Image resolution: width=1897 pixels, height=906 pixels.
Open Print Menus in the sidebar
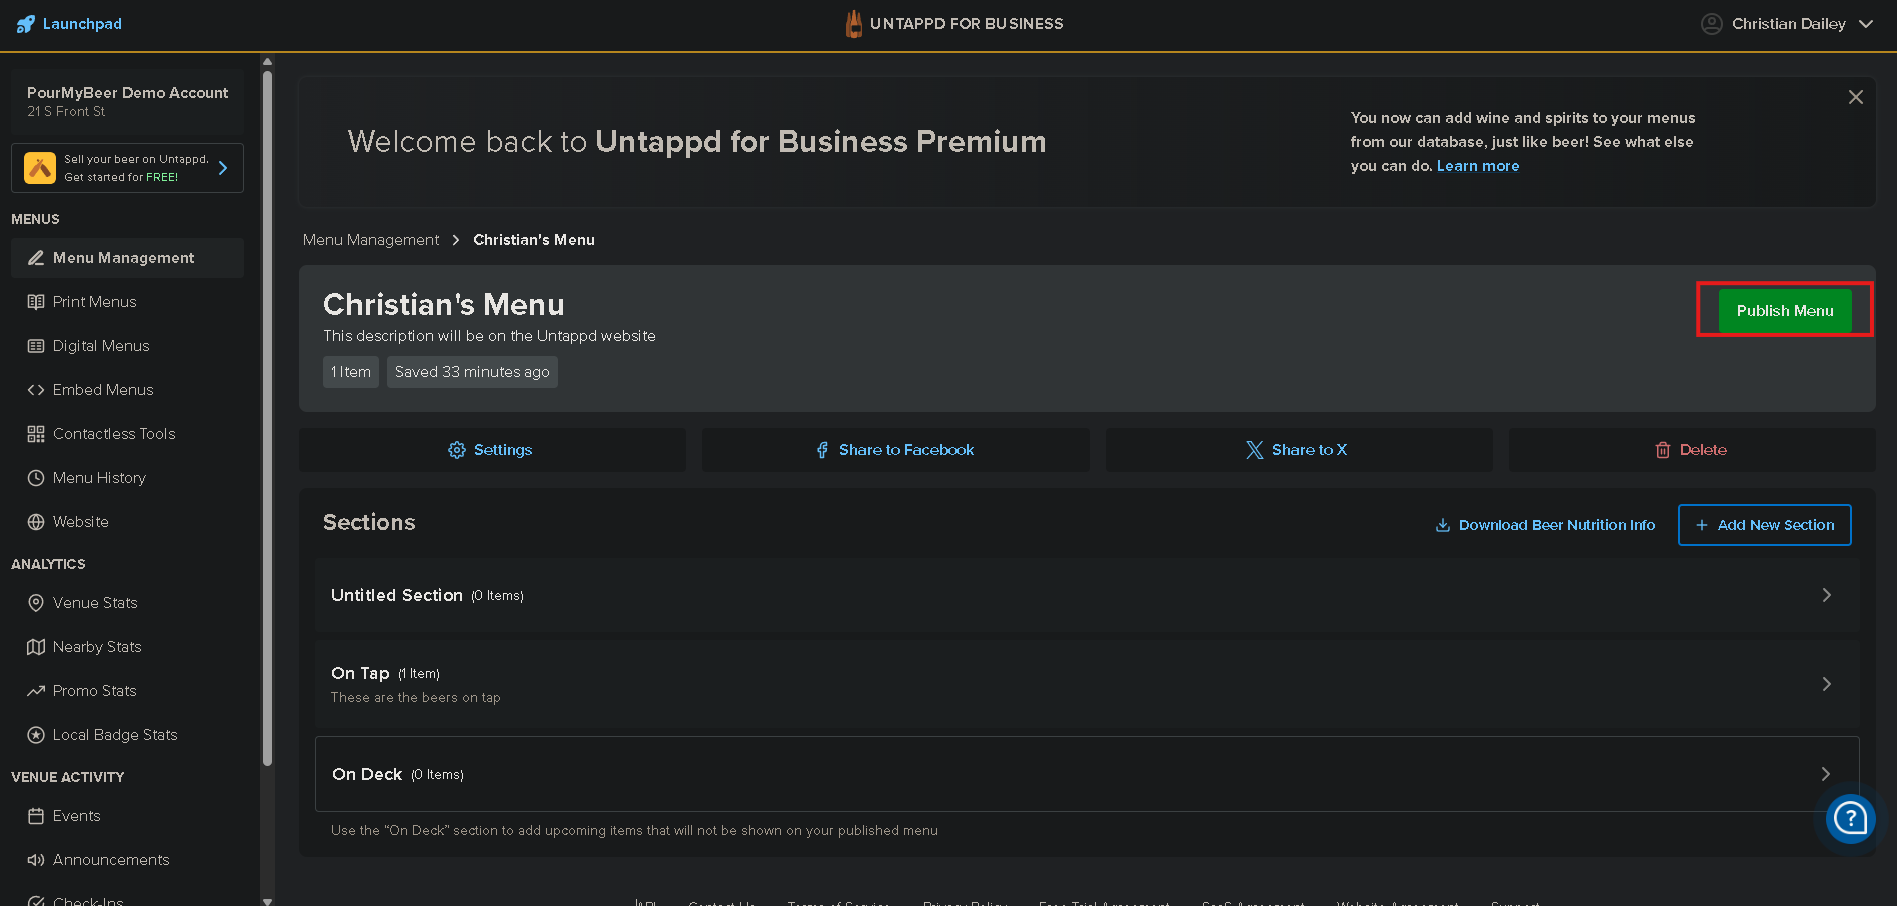click(94, 302)
